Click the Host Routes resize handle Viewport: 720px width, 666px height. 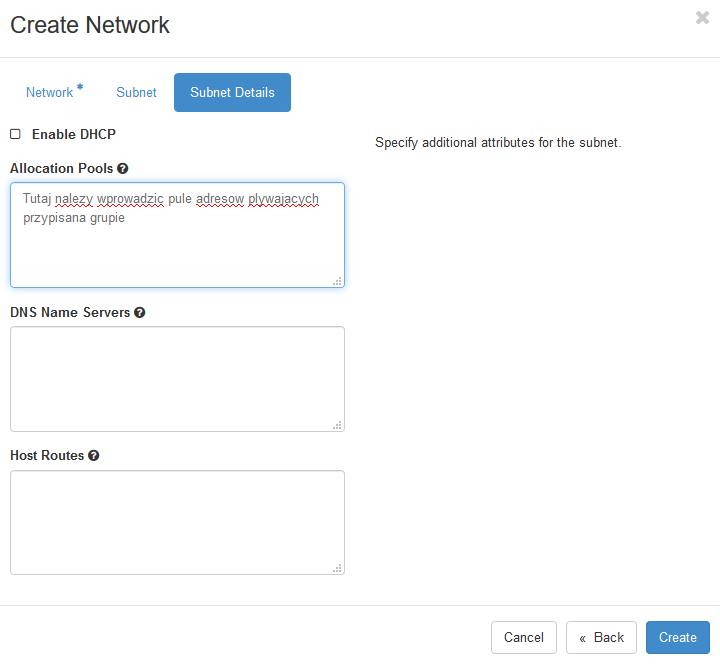(x=338, y=568)
